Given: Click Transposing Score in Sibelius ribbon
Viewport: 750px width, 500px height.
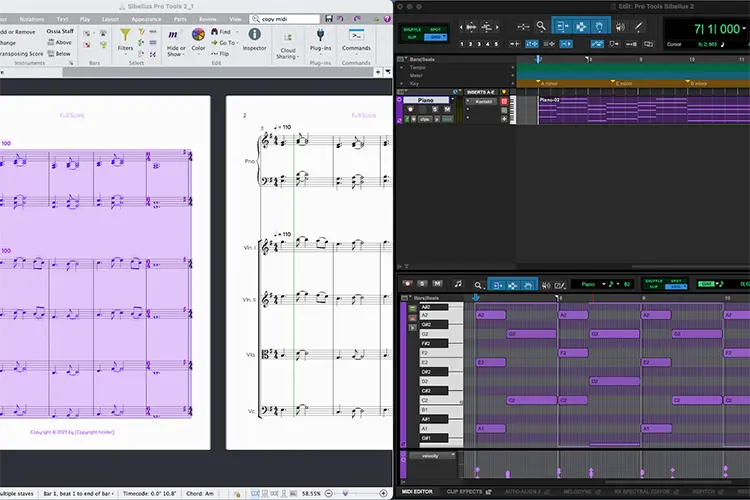Looking at the screenshot, I should click(21, 54).
